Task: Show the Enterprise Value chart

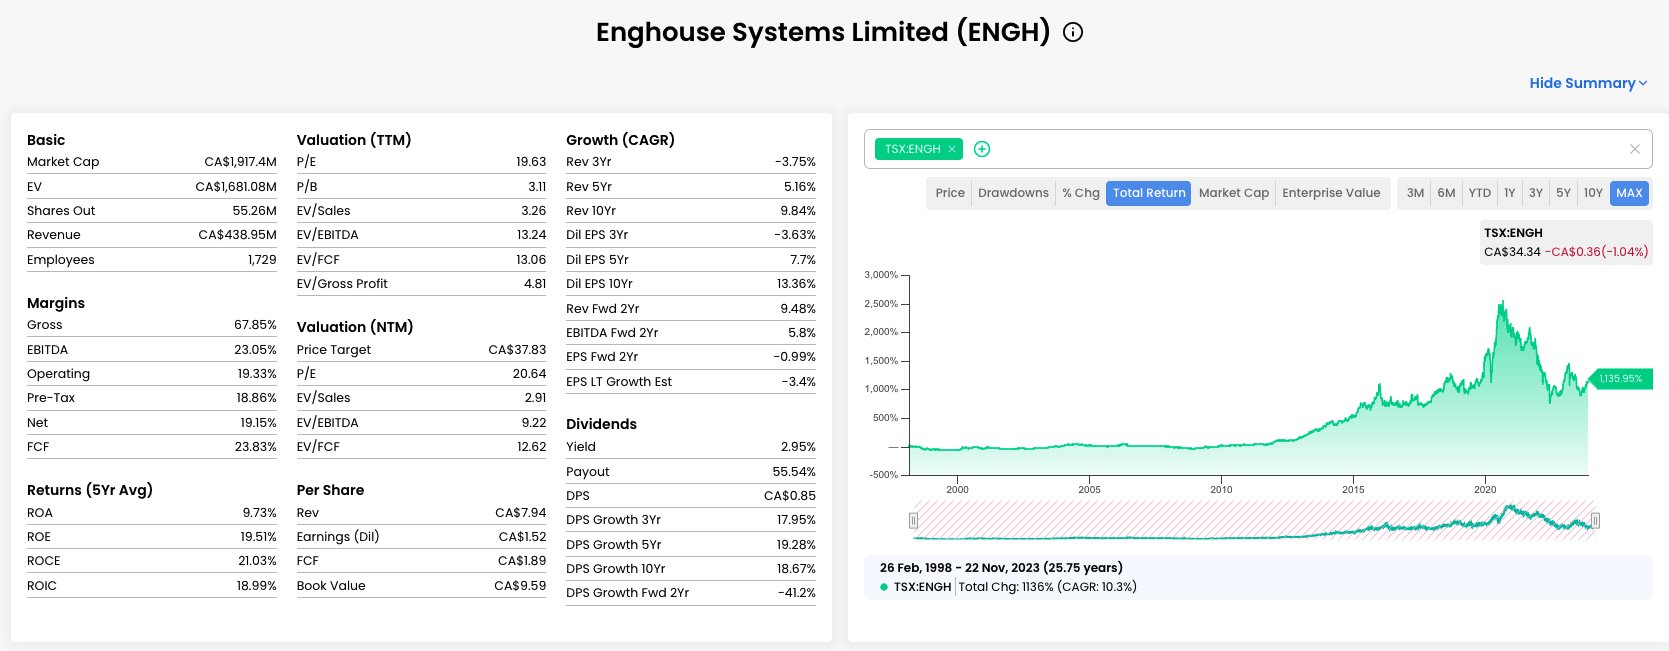Action: click(1331, 193)
